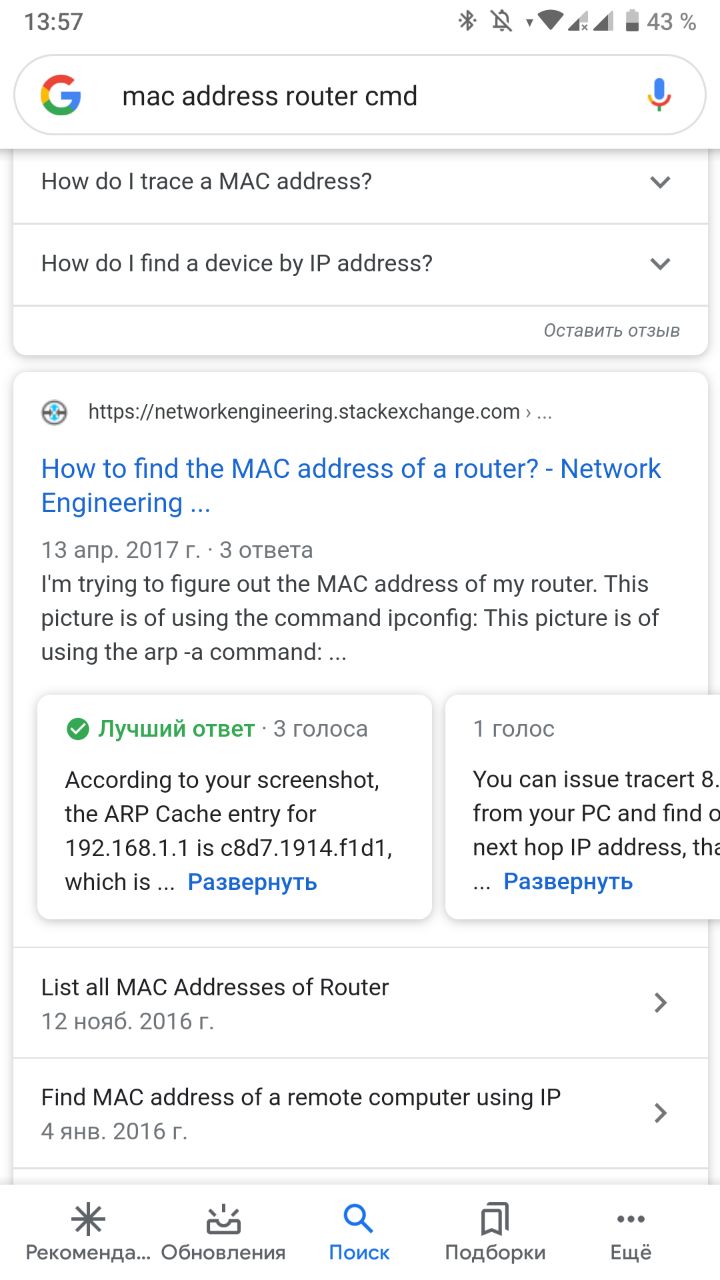Tap the battery indicator in status bar
Viewport: 720px width, 1280px height.
coord(632,21)
